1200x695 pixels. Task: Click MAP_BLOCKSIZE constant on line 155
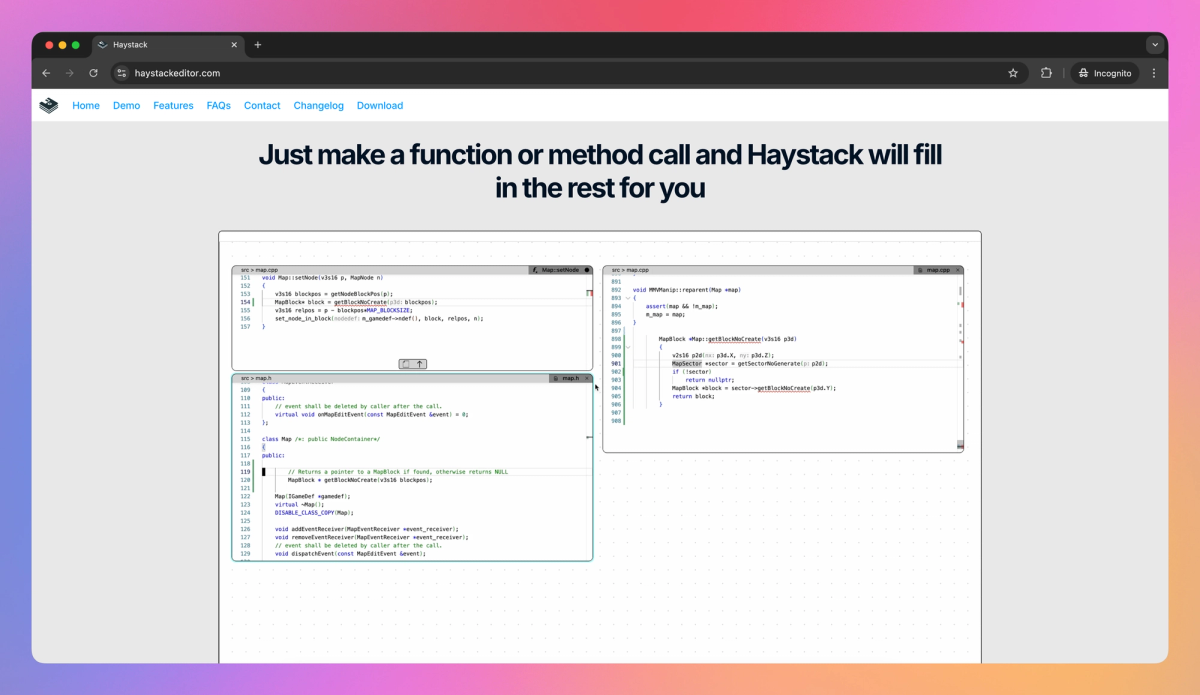tap(389, 310)
